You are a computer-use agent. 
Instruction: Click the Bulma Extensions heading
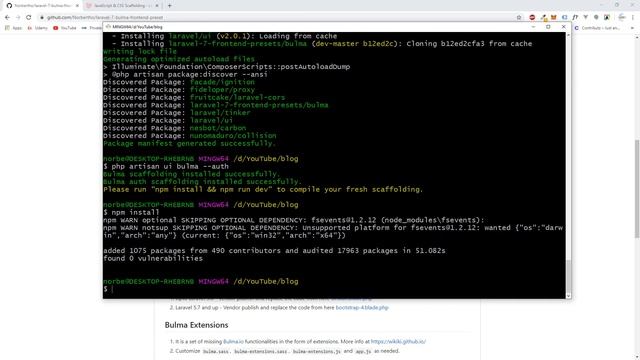pos(196,325)
